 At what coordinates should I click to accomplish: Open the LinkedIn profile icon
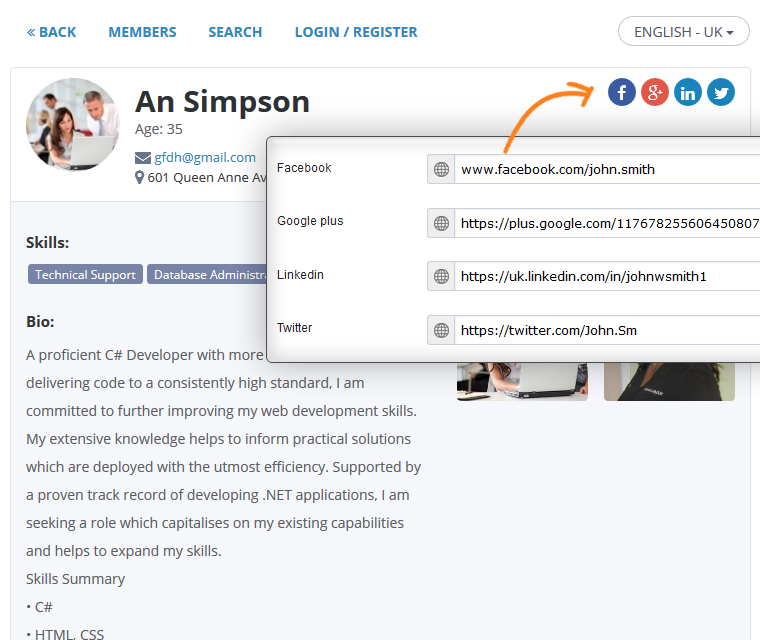pyautogui.click(x=688, y=92)
